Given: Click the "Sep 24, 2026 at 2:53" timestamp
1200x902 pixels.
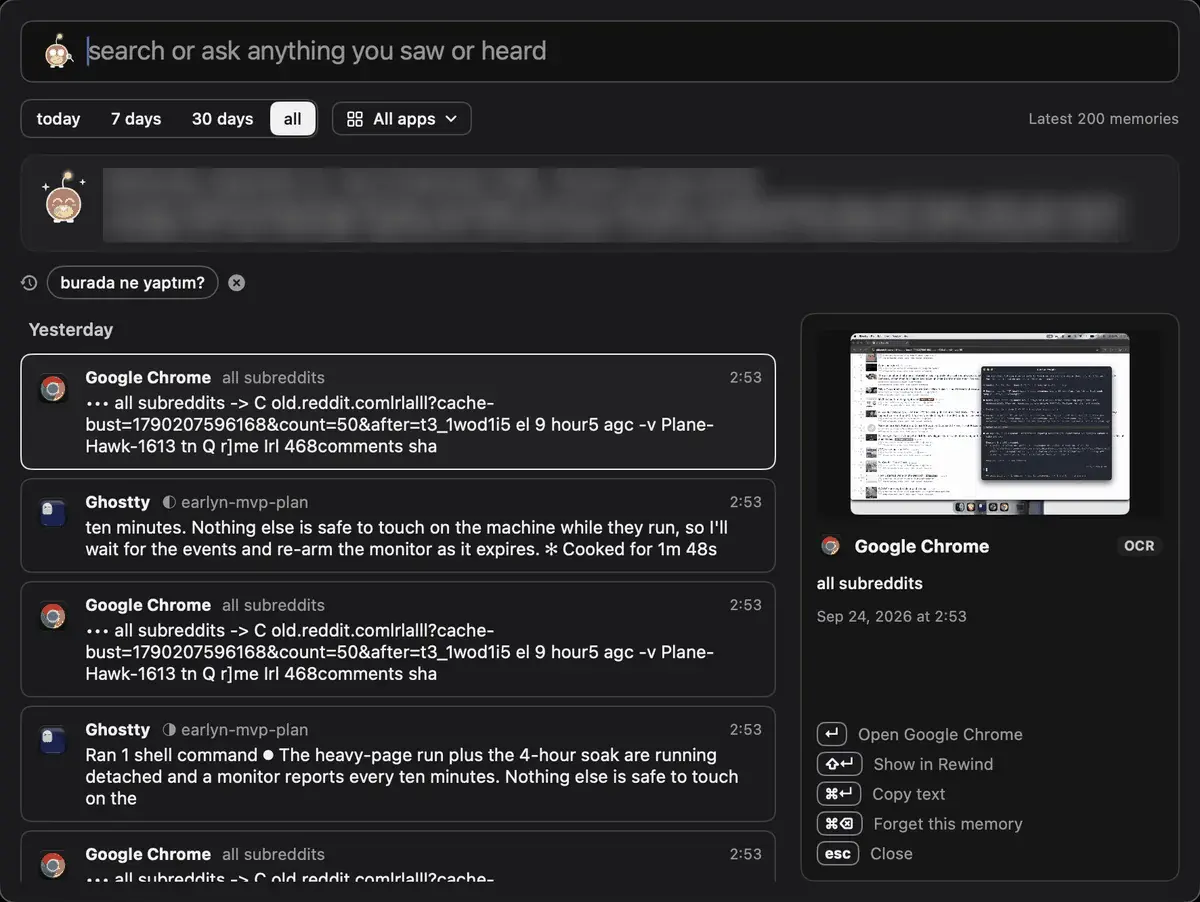Looking at the screenshot, I should (x=891, y=616).
